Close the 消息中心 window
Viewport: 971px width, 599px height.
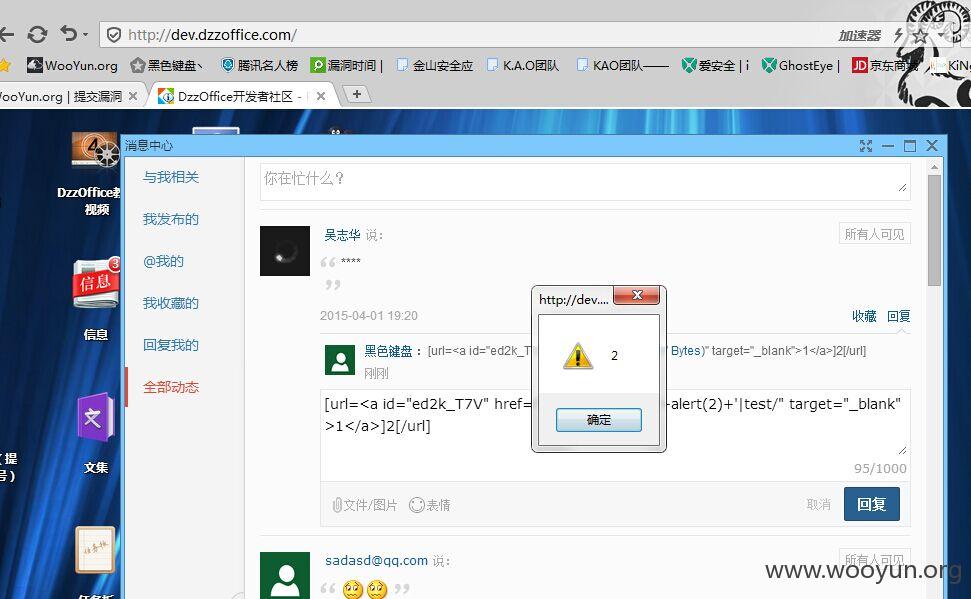click(932, 146)
